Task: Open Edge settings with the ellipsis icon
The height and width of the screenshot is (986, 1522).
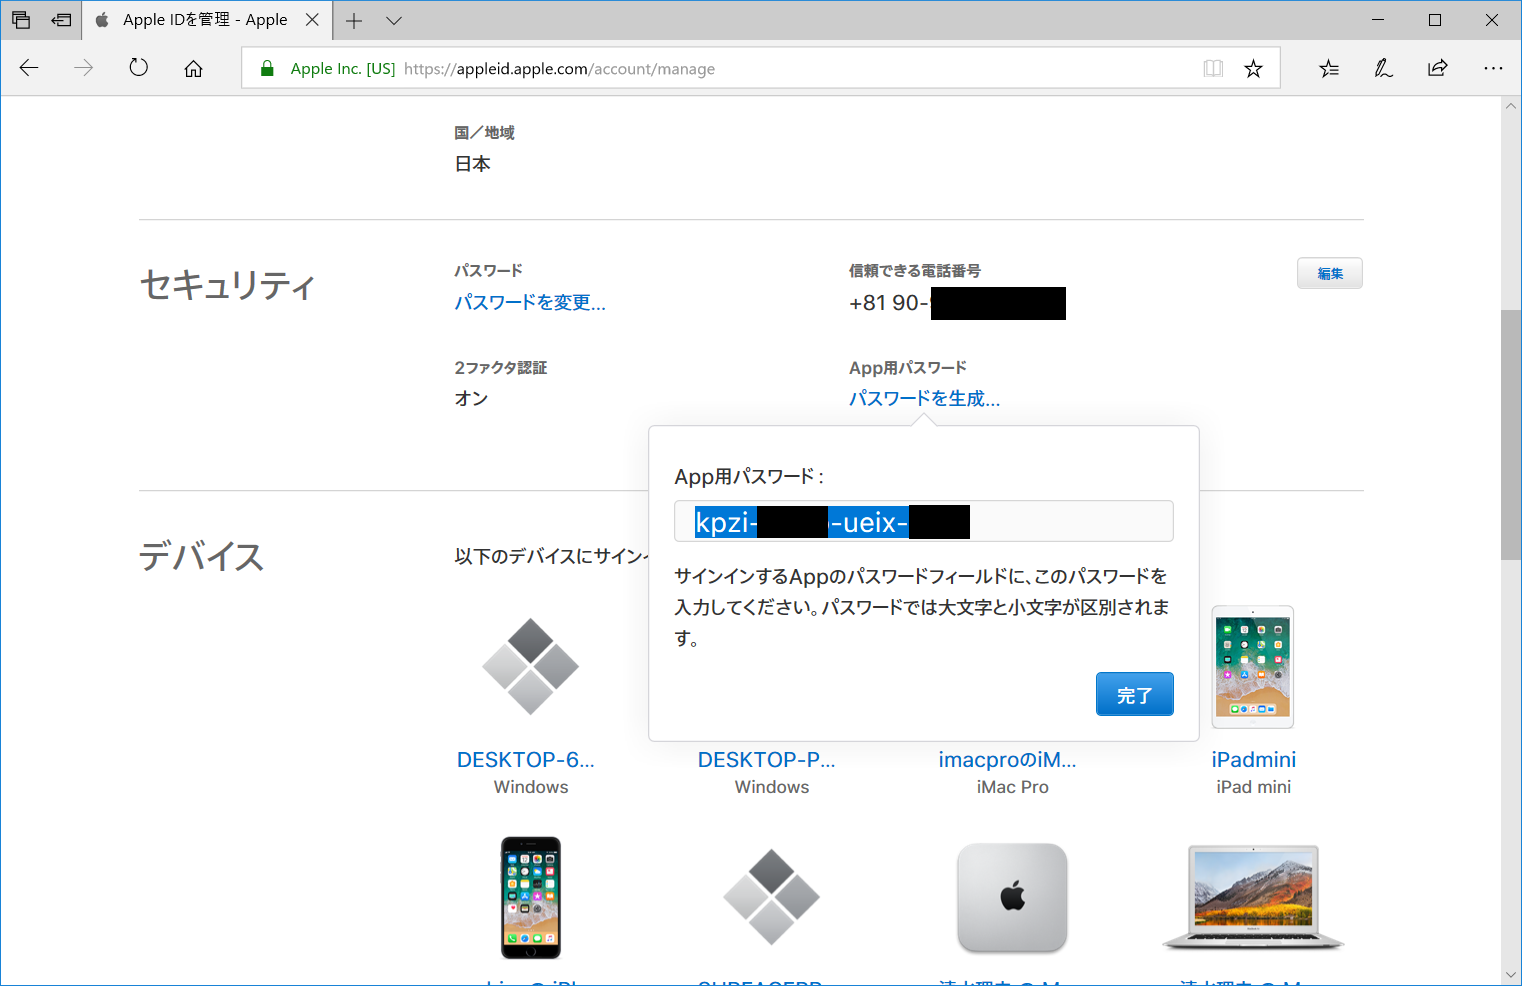Action: 1493,68
